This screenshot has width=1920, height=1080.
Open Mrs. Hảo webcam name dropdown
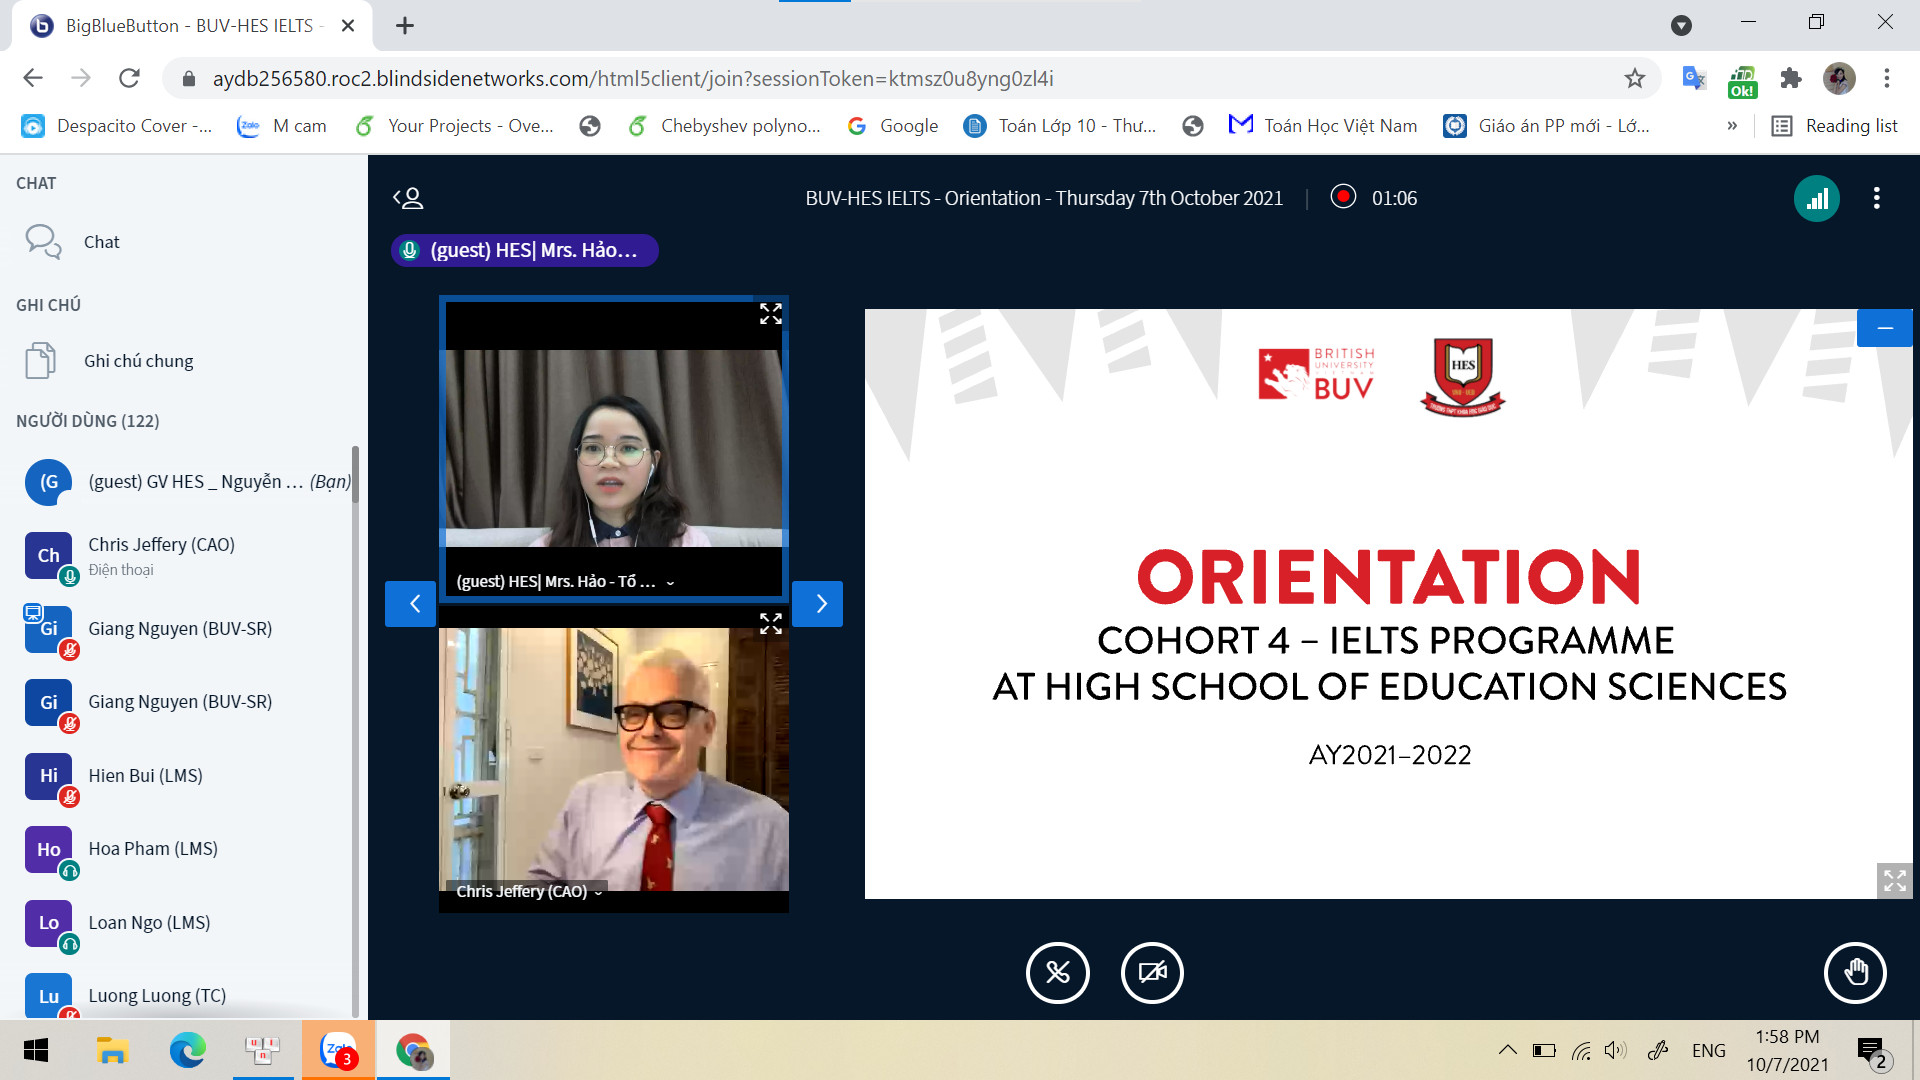point(565,581)
